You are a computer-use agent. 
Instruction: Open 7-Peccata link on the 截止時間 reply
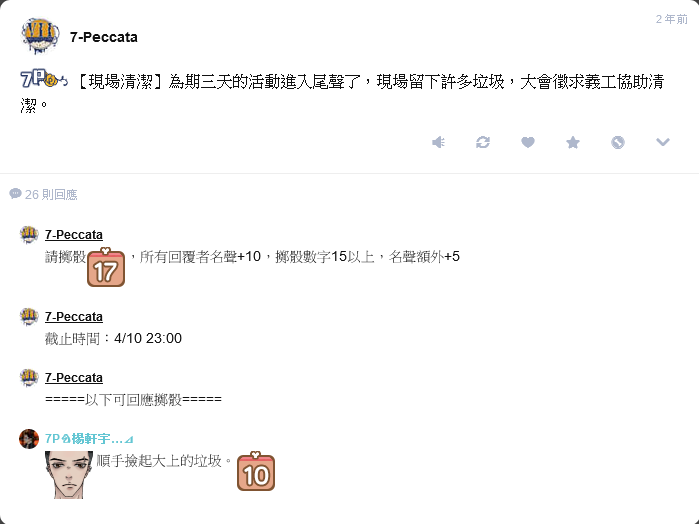point(74,317)
